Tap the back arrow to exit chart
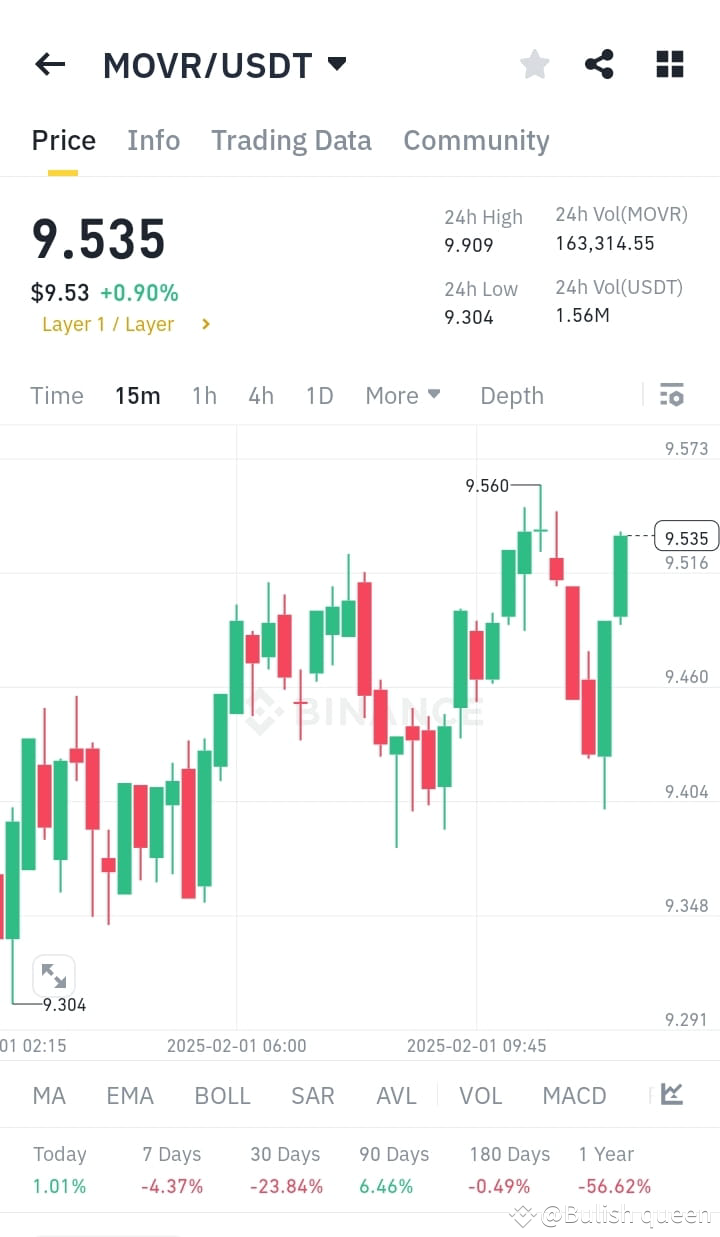 click(49, 64)
